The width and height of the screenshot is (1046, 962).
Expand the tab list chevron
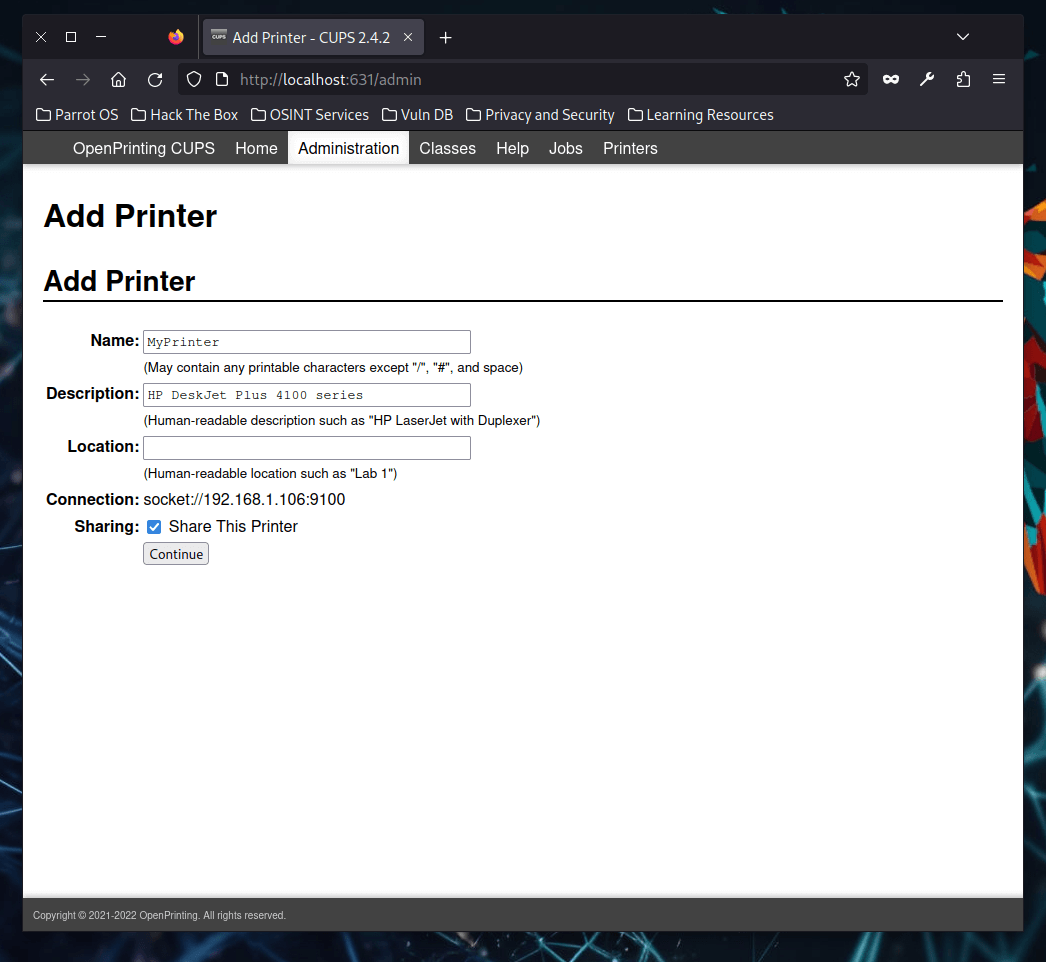(962, 37)
